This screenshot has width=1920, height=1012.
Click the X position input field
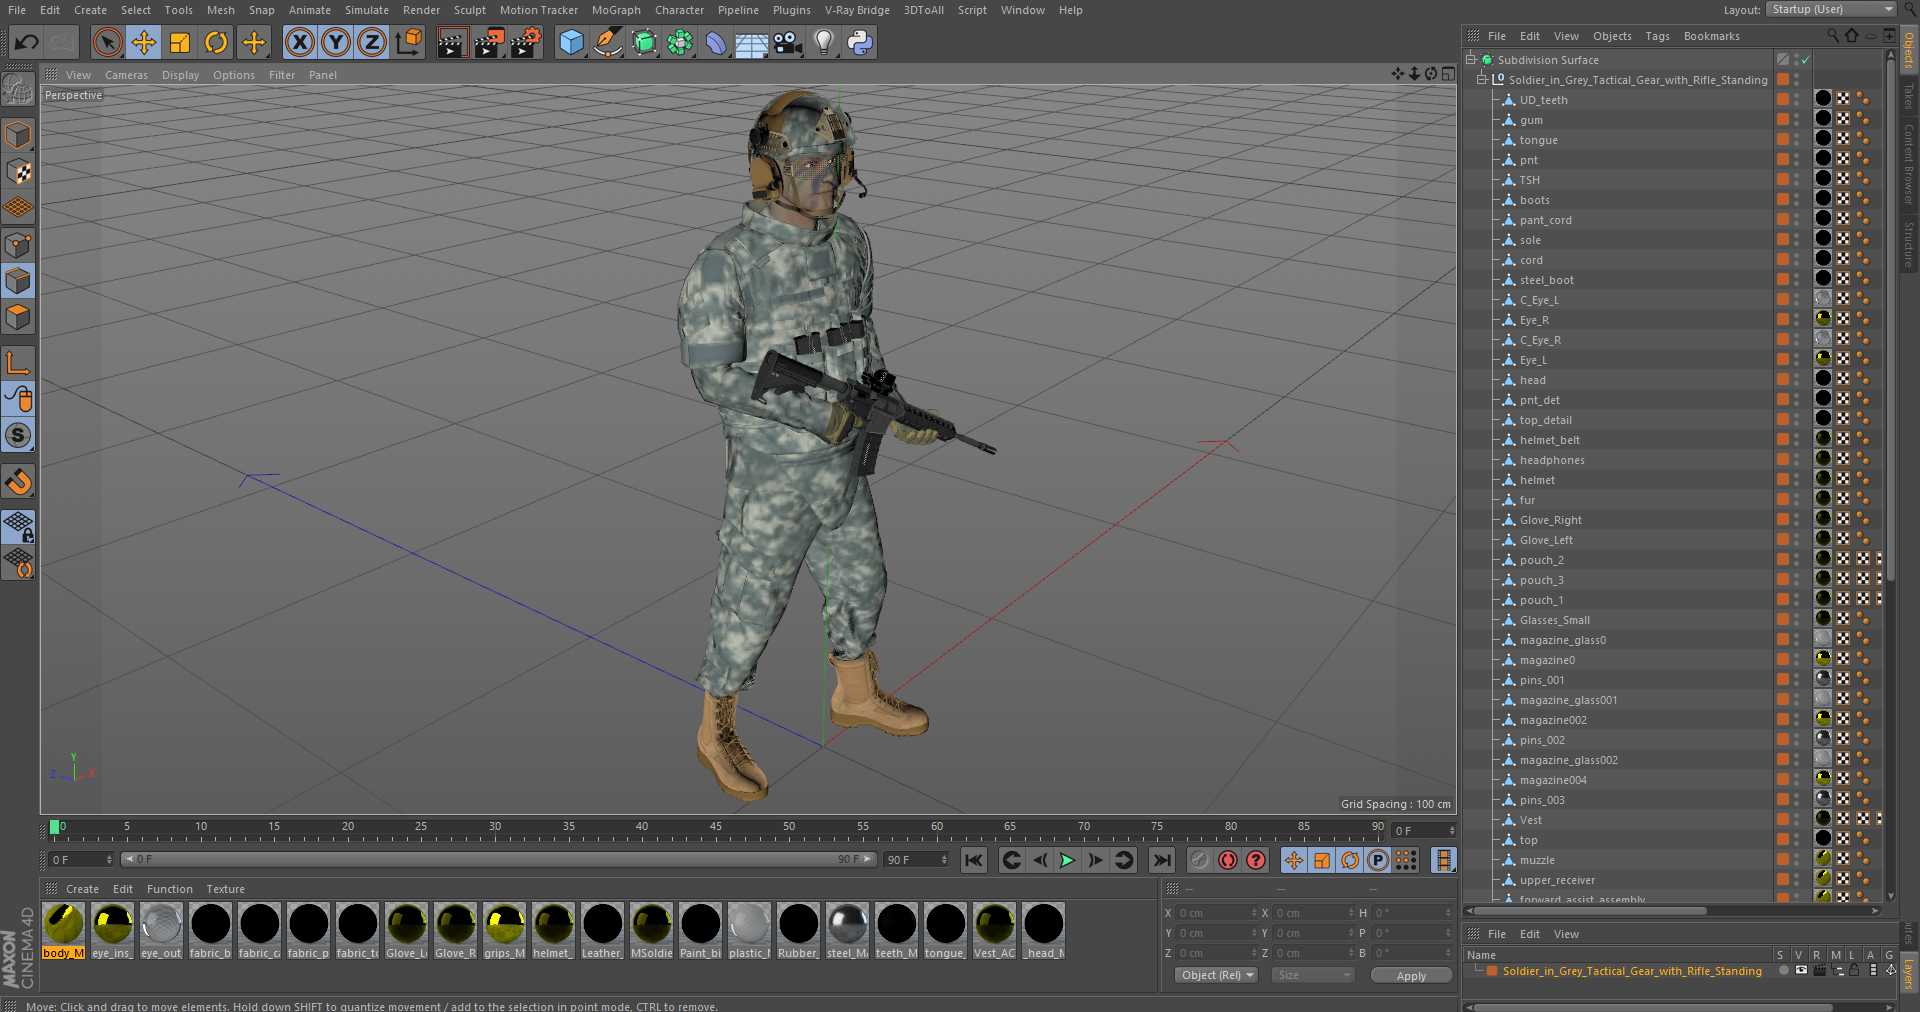coord(1215,913)
